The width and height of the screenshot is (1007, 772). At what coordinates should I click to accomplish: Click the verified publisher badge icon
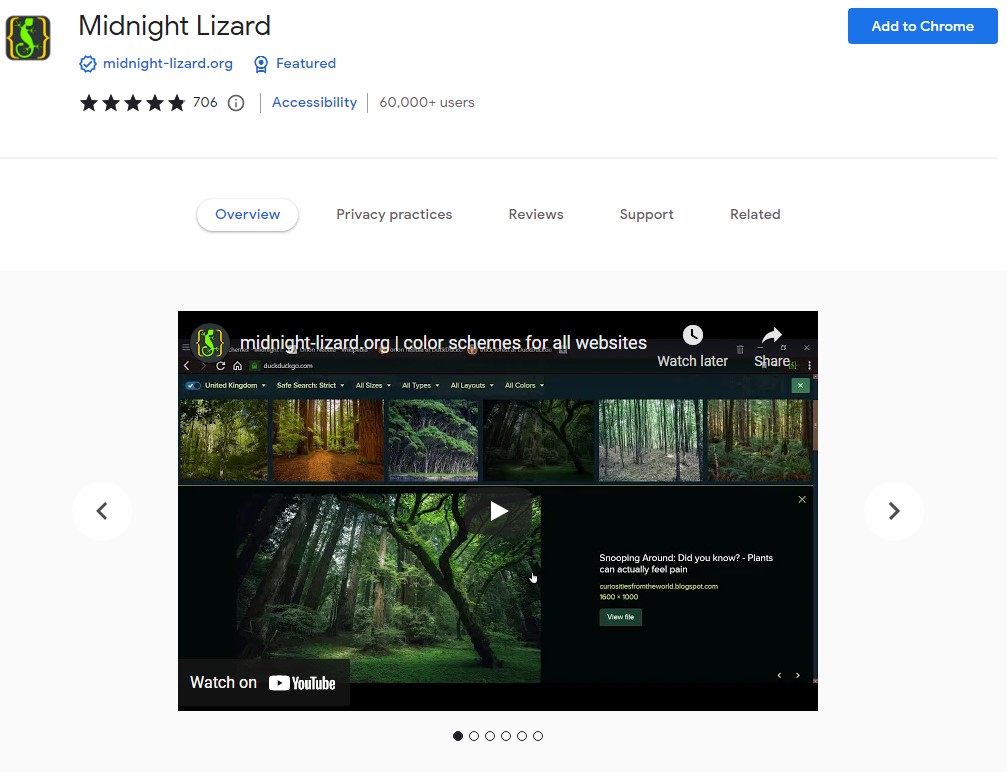click(87, 64)
